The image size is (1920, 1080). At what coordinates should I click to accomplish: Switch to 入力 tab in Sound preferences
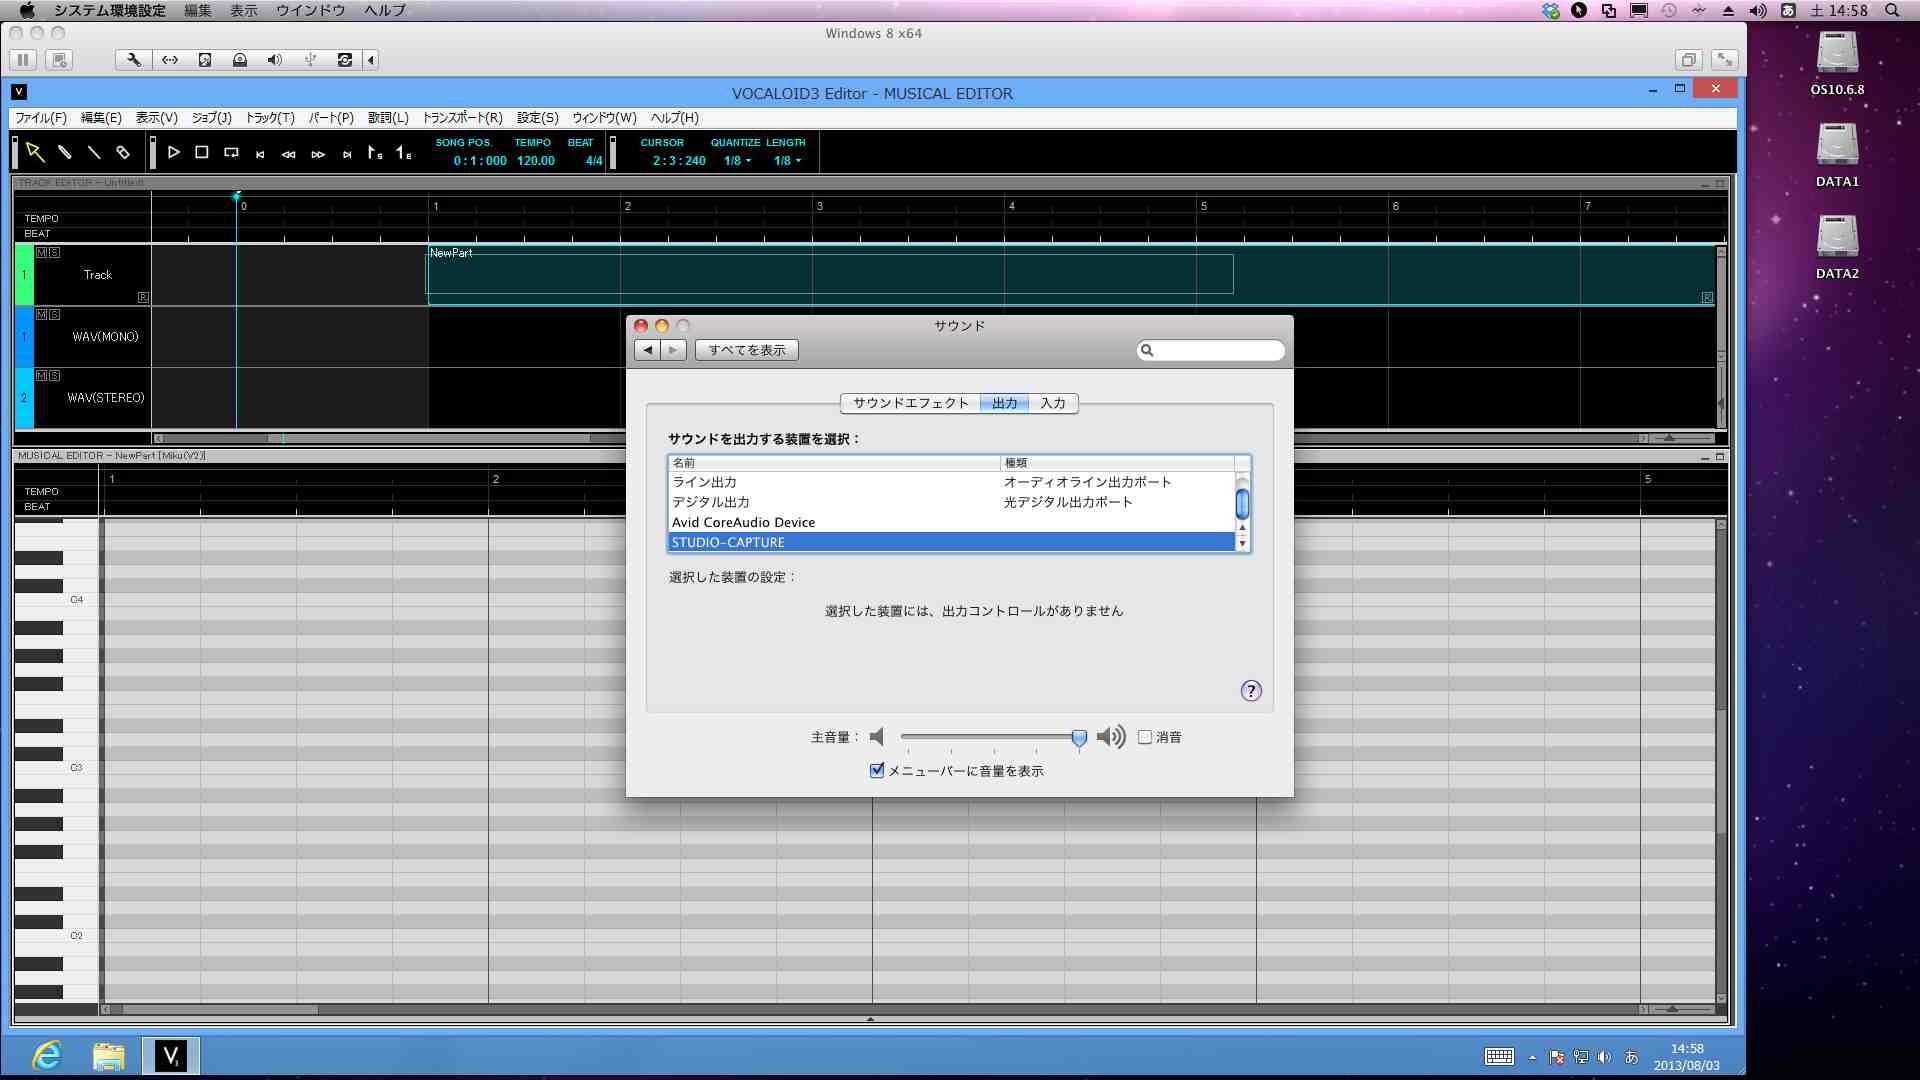[1053, 403]
